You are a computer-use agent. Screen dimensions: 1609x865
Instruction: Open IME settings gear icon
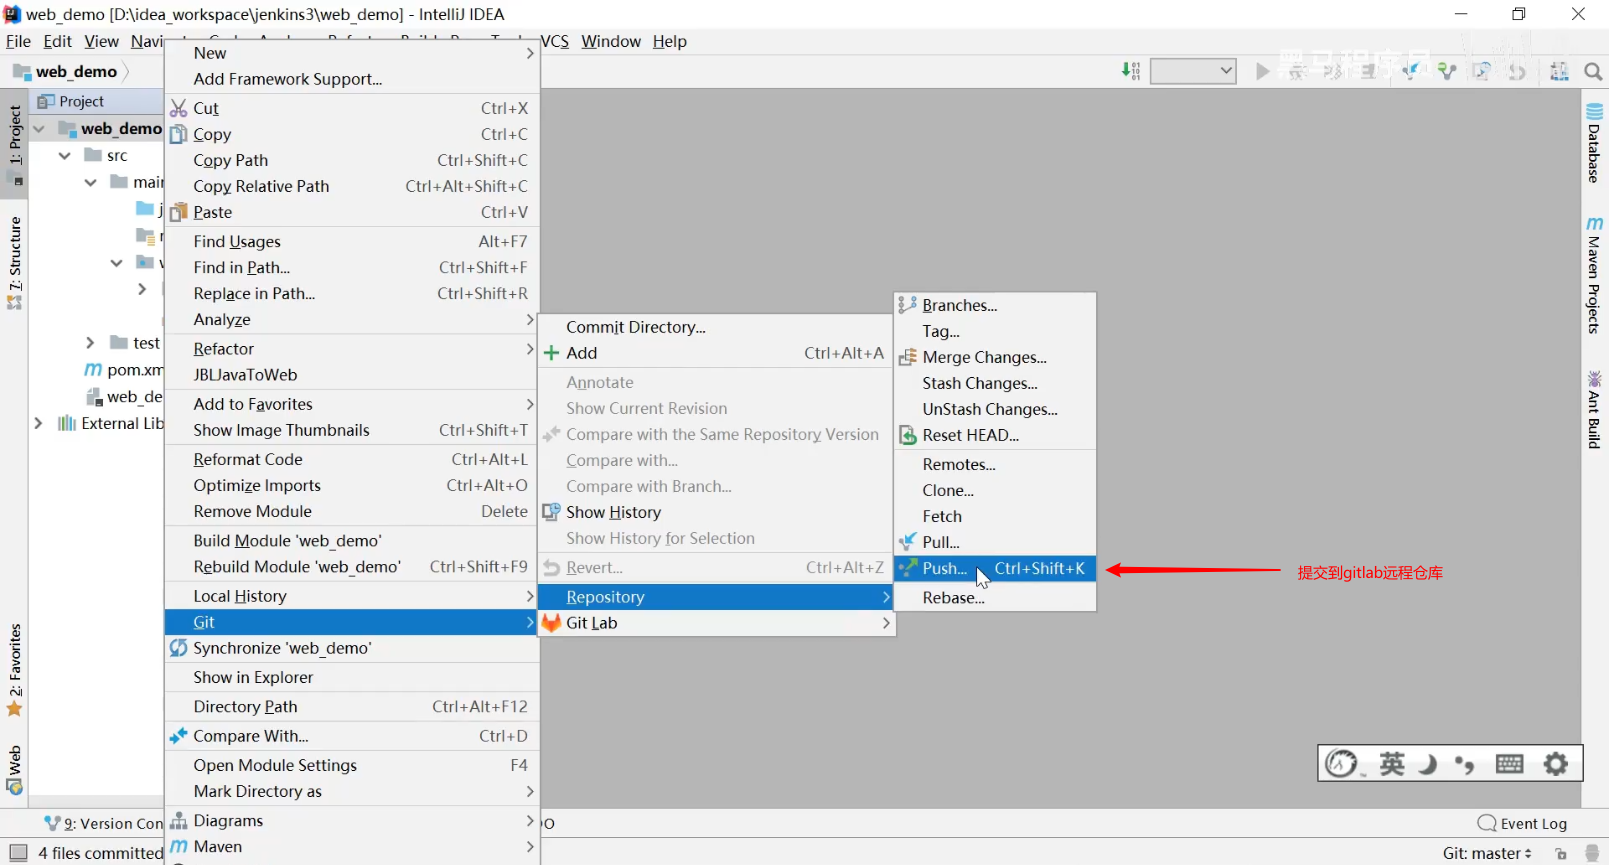1555,764
